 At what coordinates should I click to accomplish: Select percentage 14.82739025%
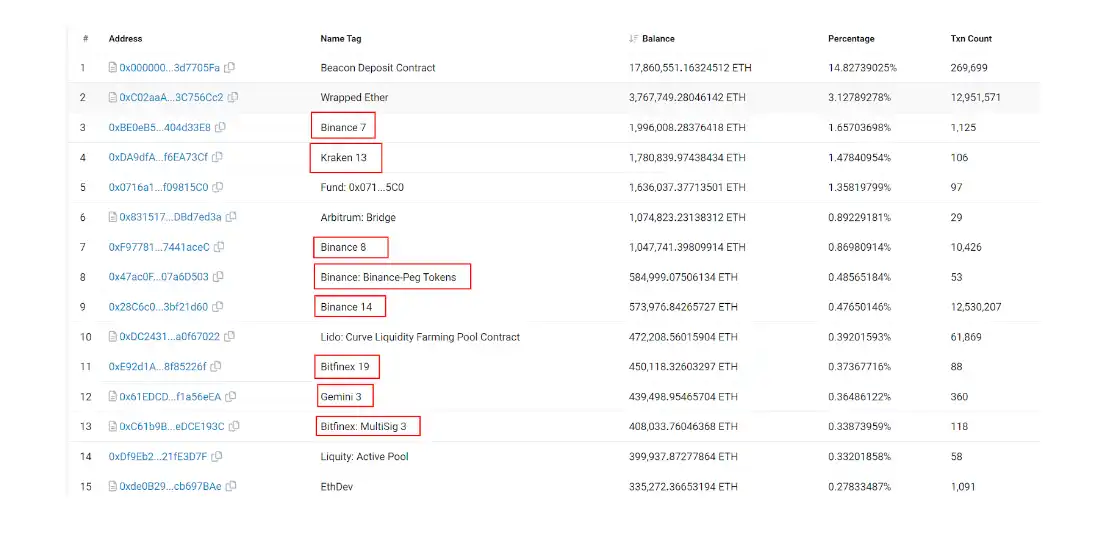point(862,68)
